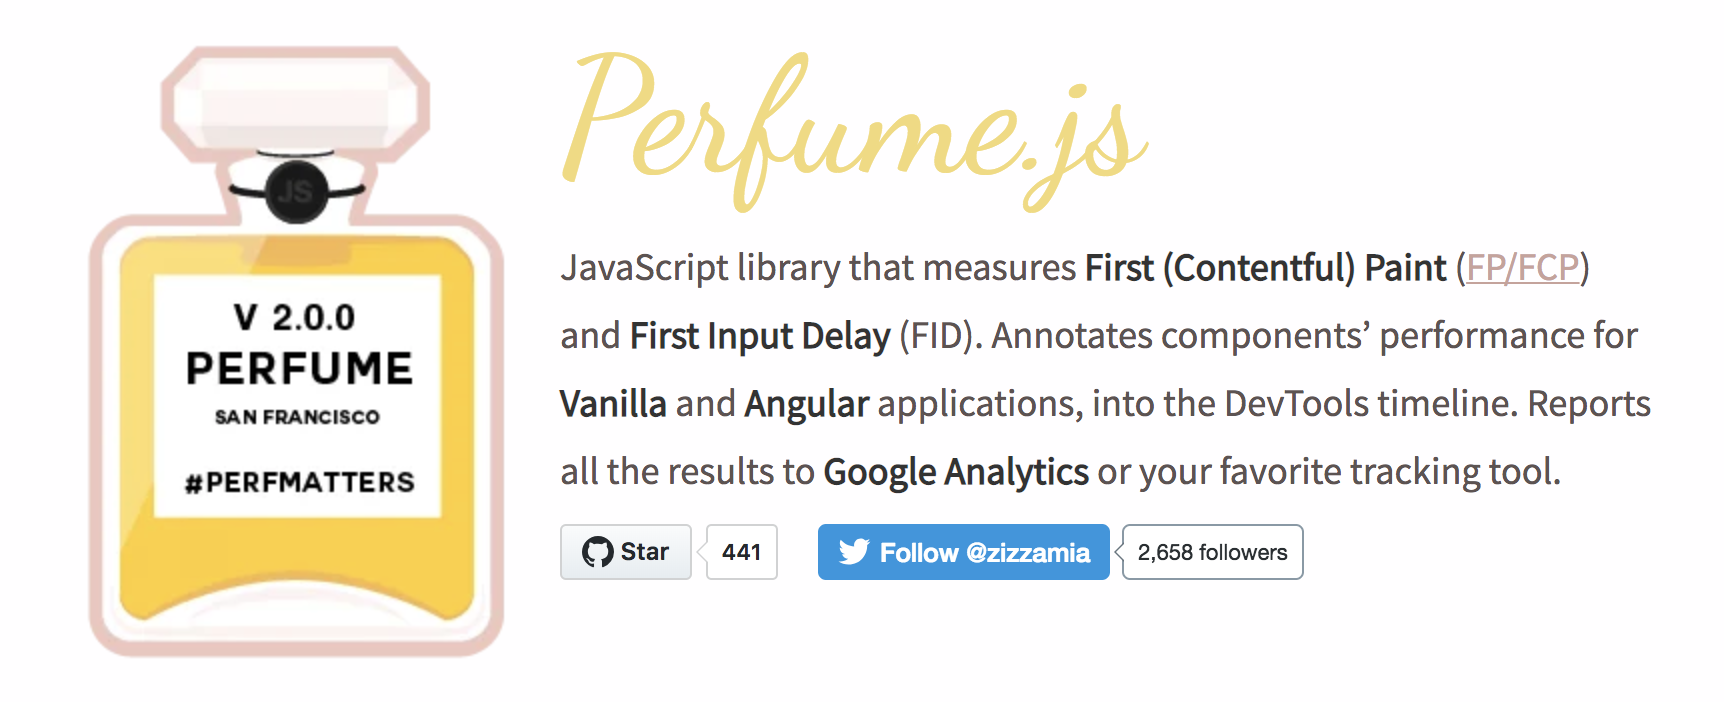1724x702 pixels.
Task: Click the First (Contentful) Paint text
Action: pyautogui.click(x=1266, y=268)
